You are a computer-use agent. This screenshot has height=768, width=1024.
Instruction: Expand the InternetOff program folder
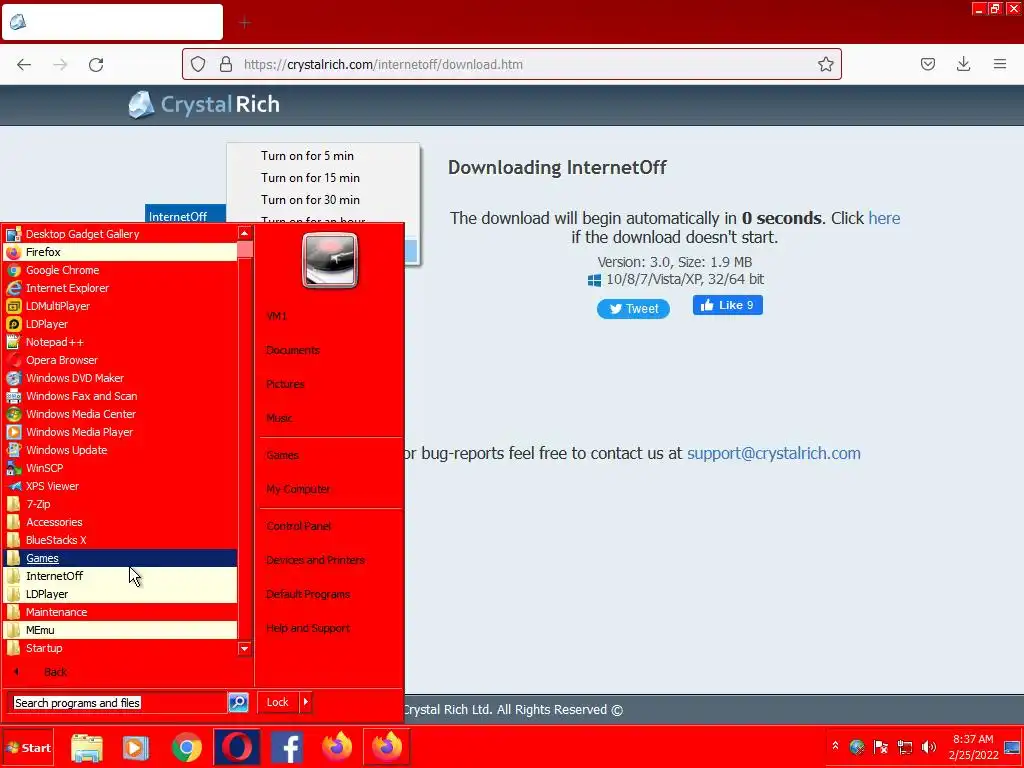(x=120, y=576)
